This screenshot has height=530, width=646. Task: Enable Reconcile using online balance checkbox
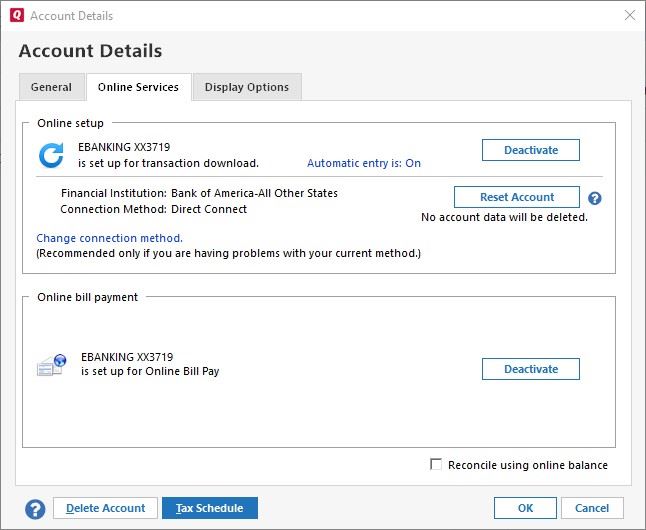435,464
